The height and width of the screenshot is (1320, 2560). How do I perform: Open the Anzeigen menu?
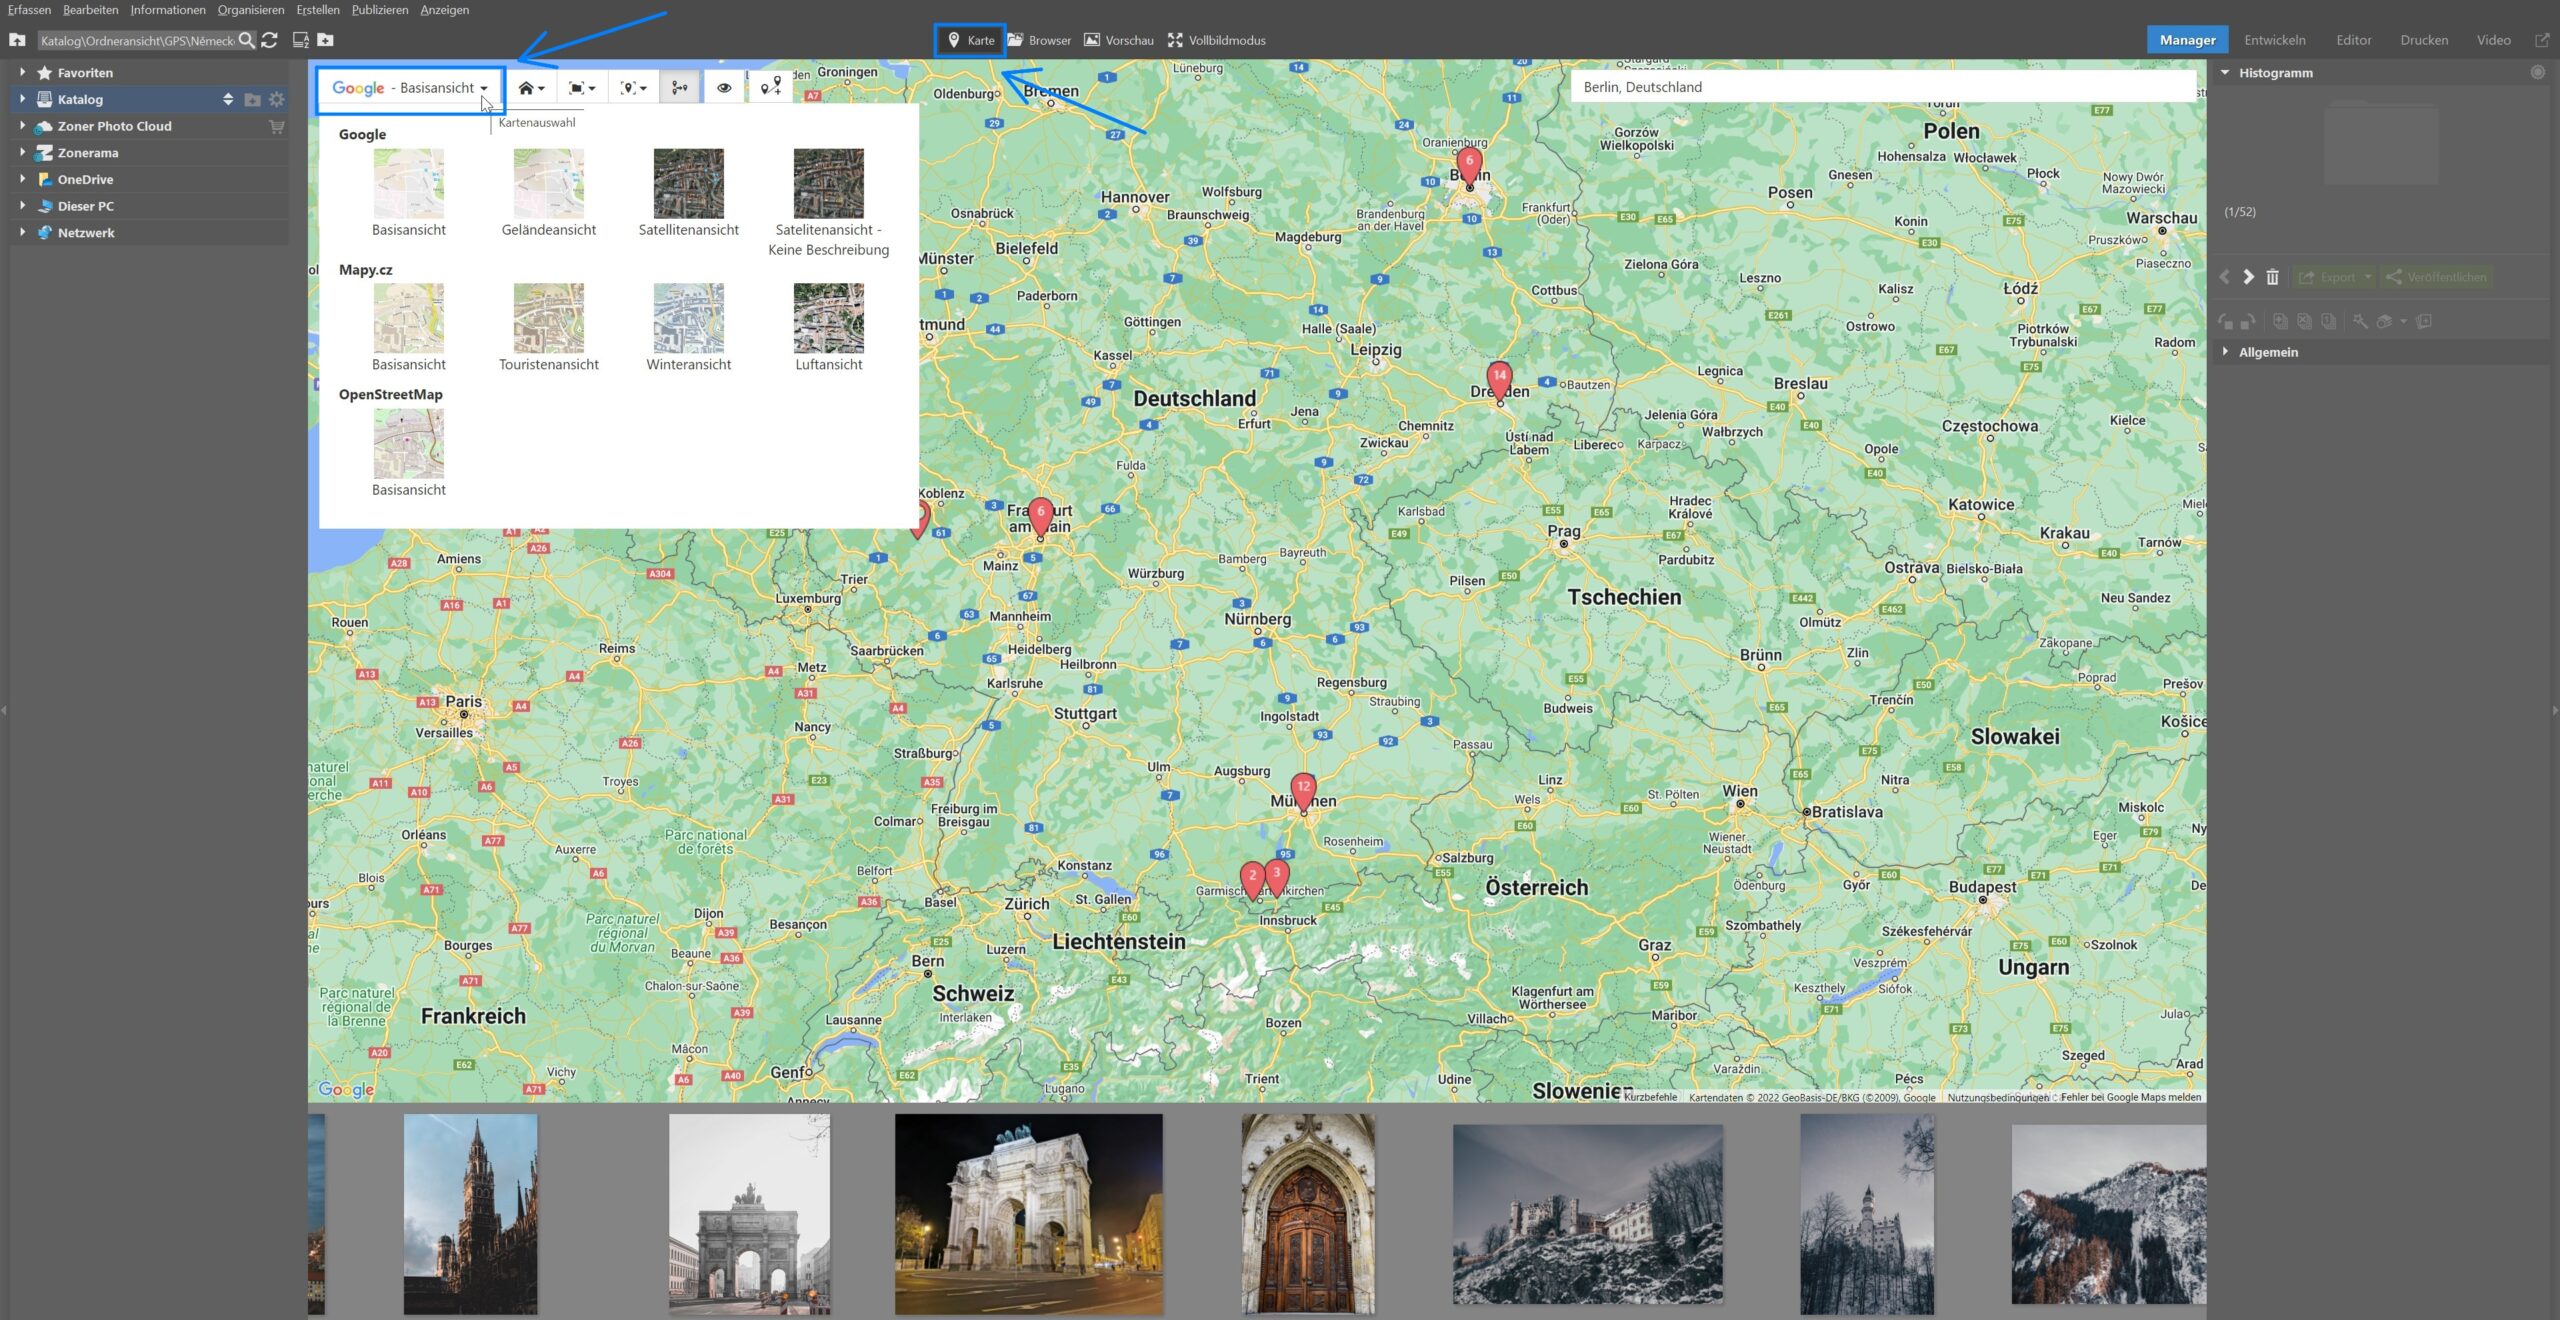point(444,10)
